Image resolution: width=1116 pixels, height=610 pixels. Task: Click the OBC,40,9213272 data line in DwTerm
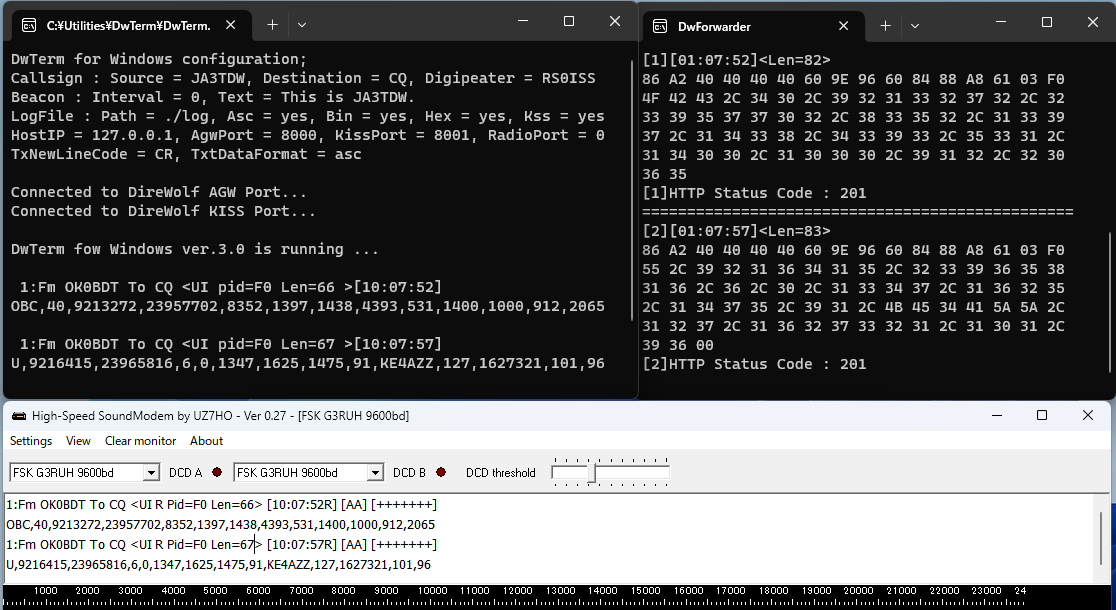307,306
